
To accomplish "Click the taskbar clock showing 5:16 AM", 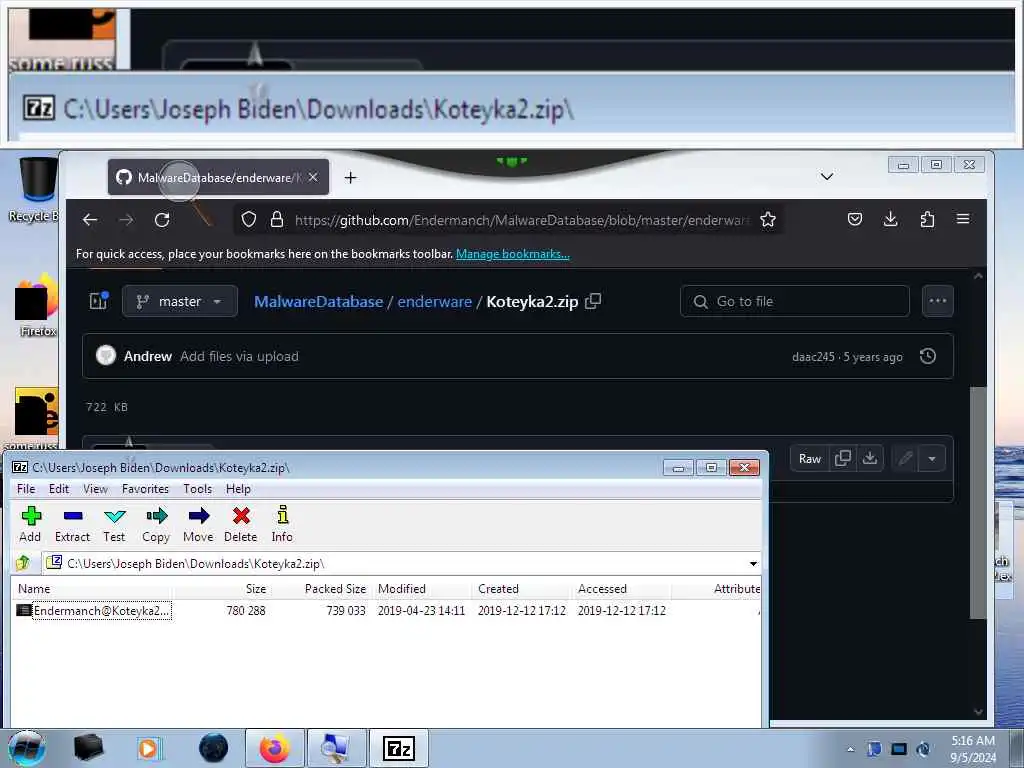I will [x=973, y=749].
